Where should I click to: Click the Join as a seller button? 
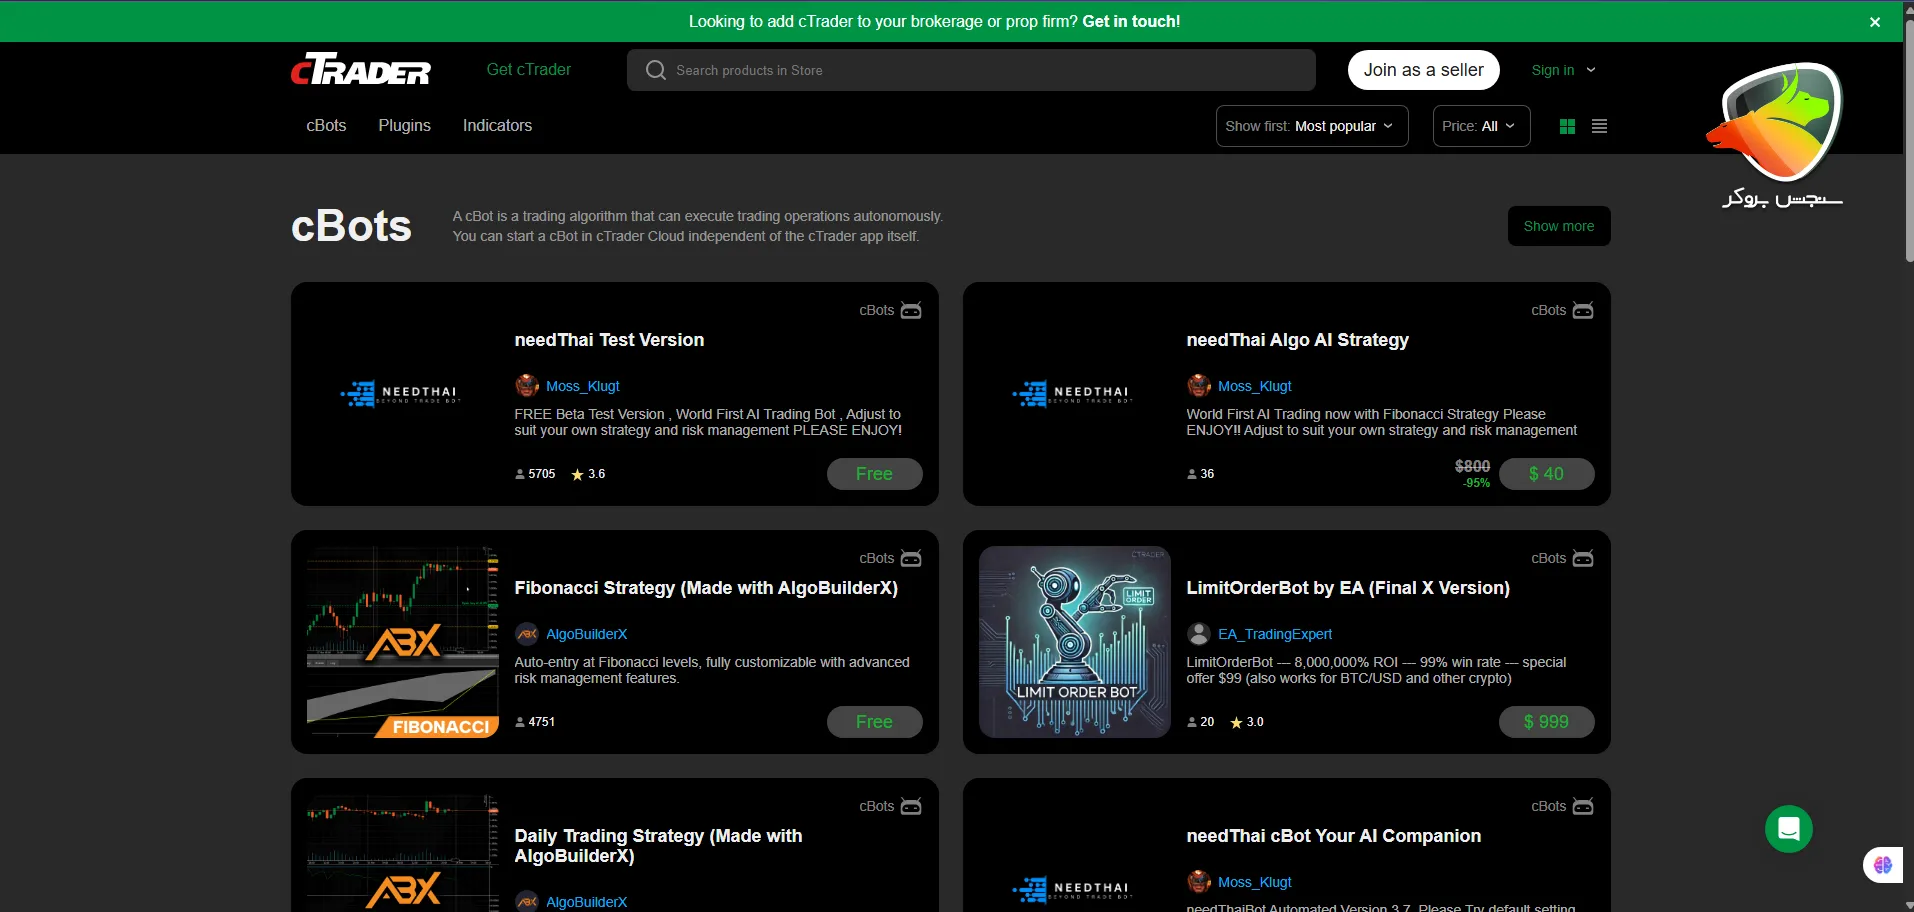tap(1423, 70)
